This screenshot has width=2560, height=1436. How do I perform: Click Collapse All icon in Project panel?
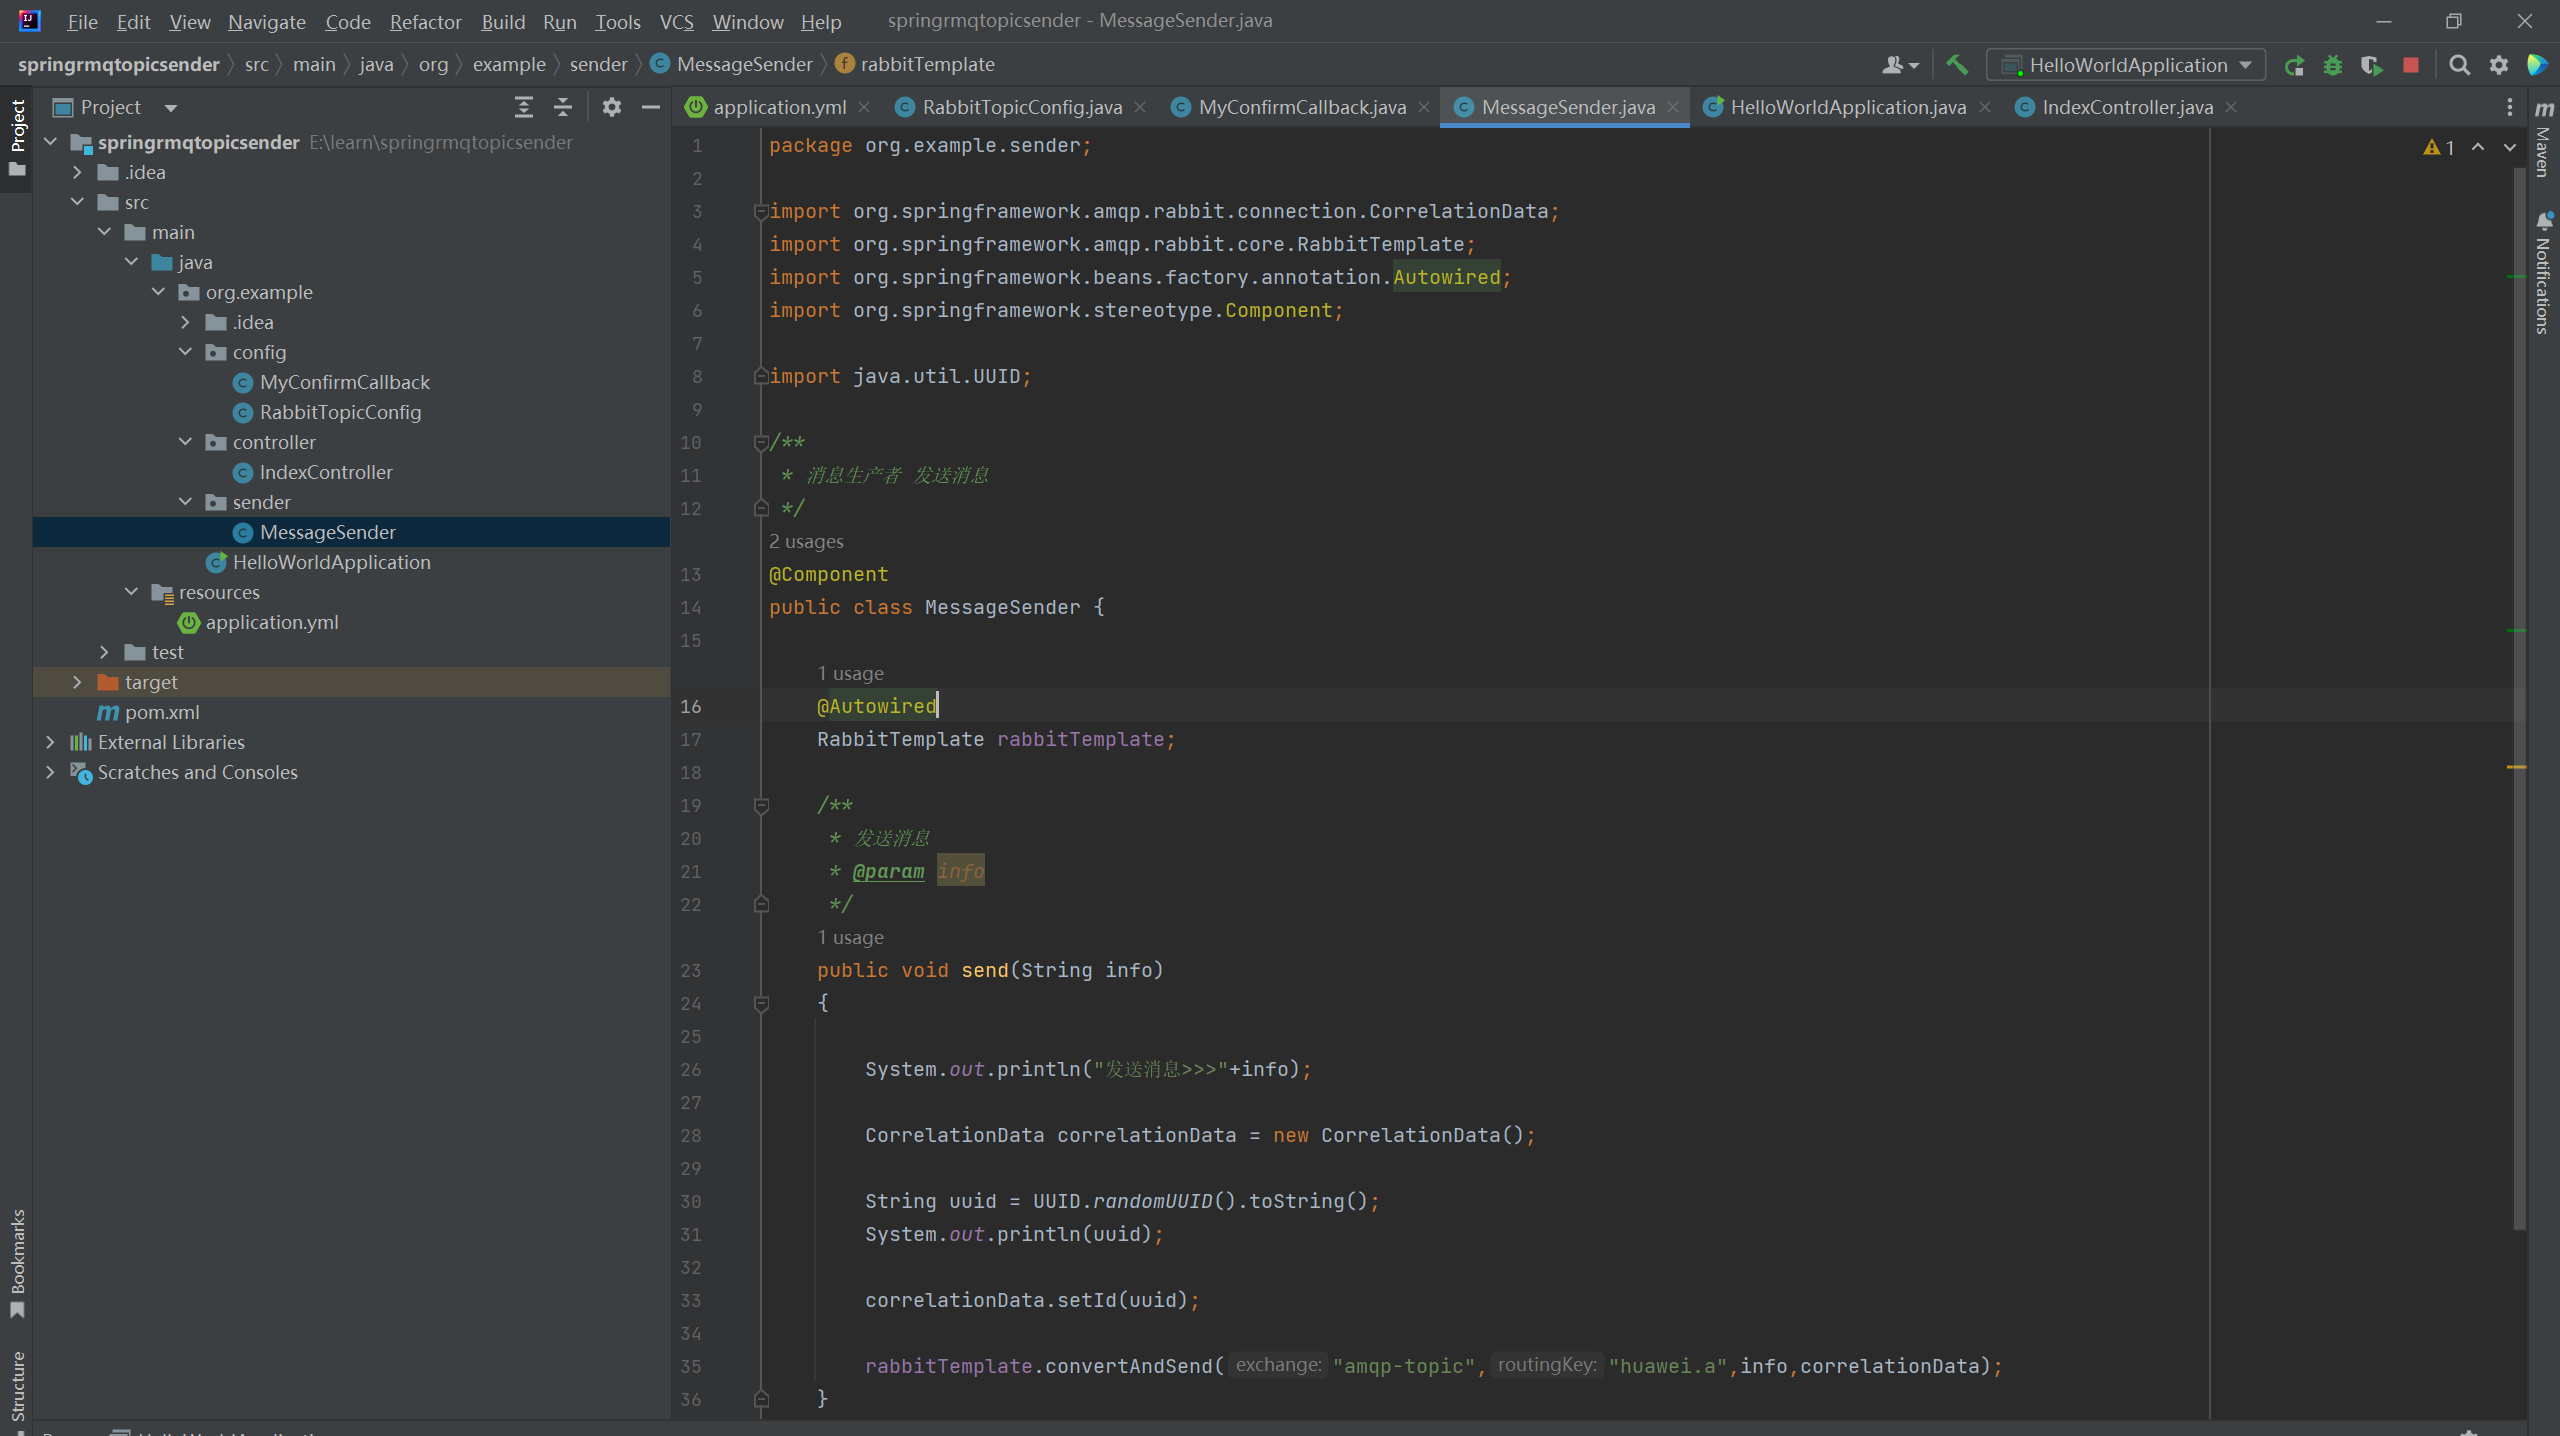563,107
